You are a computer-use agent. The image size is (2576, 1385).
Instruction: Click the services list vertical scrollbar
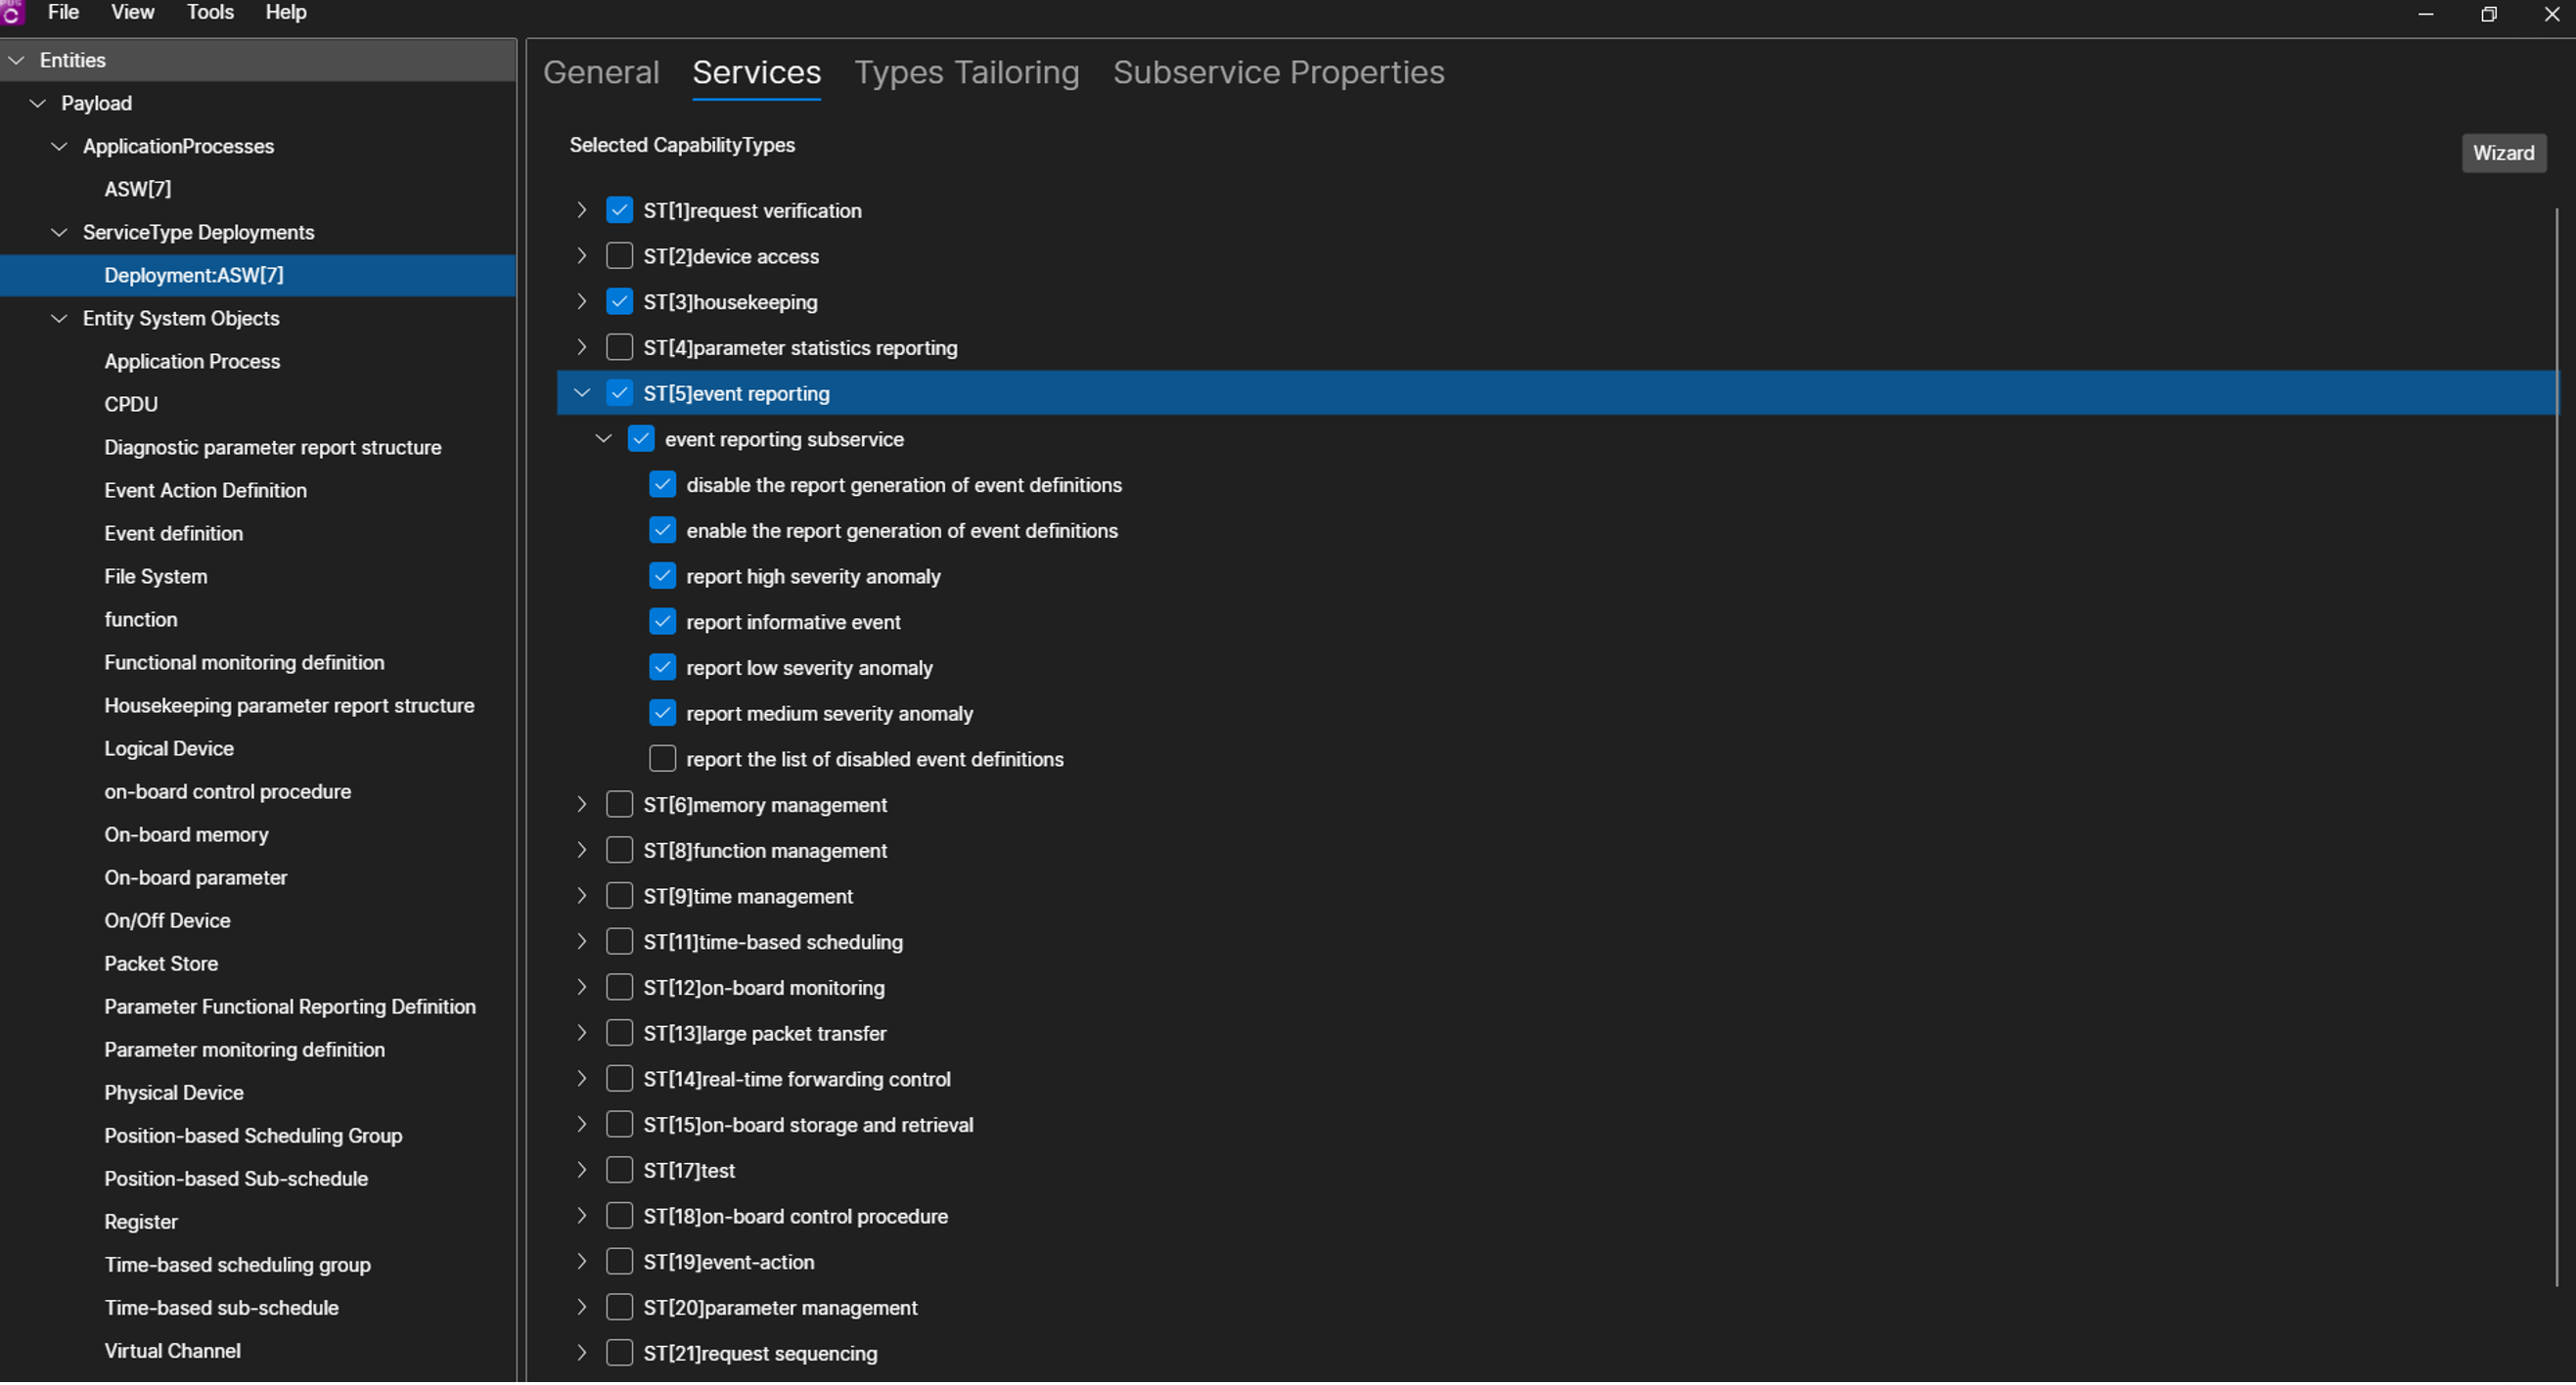[x=2556, y=747]
